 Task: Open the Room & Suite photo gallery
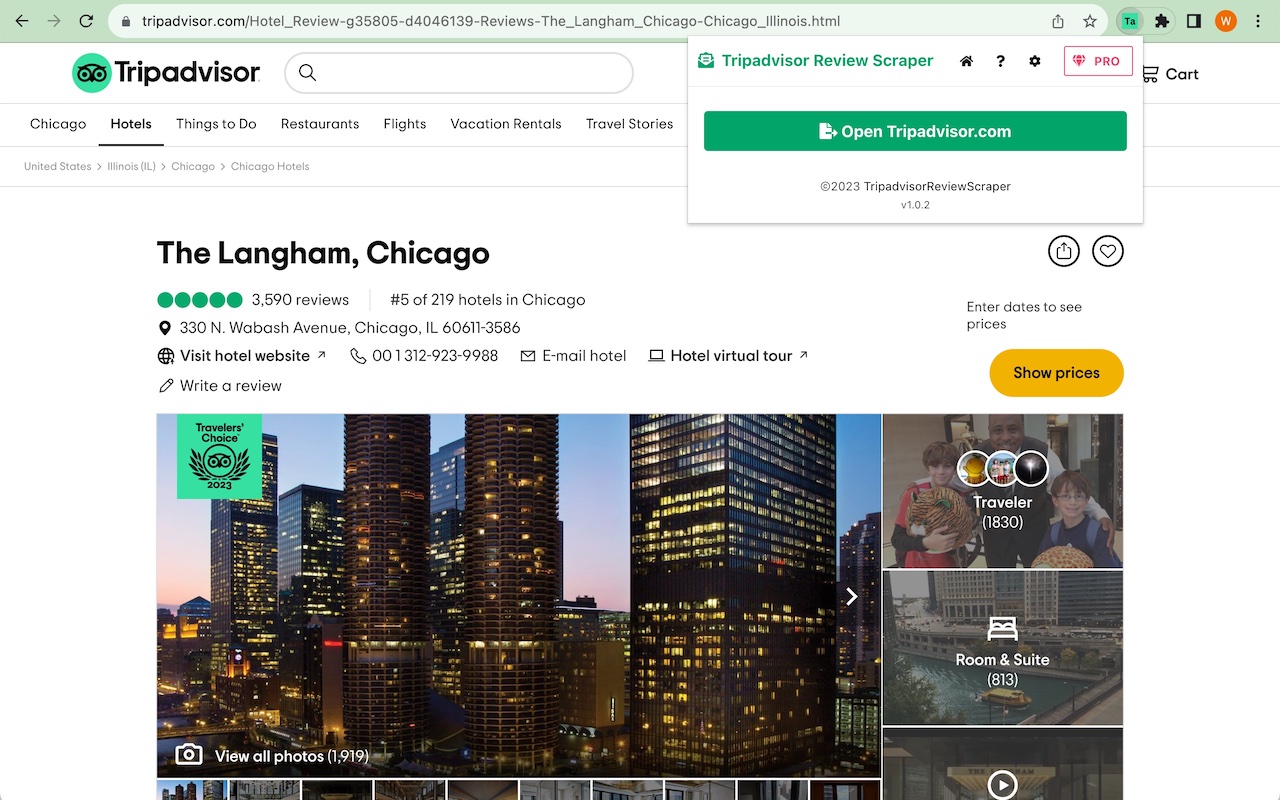pos(1002,648)
